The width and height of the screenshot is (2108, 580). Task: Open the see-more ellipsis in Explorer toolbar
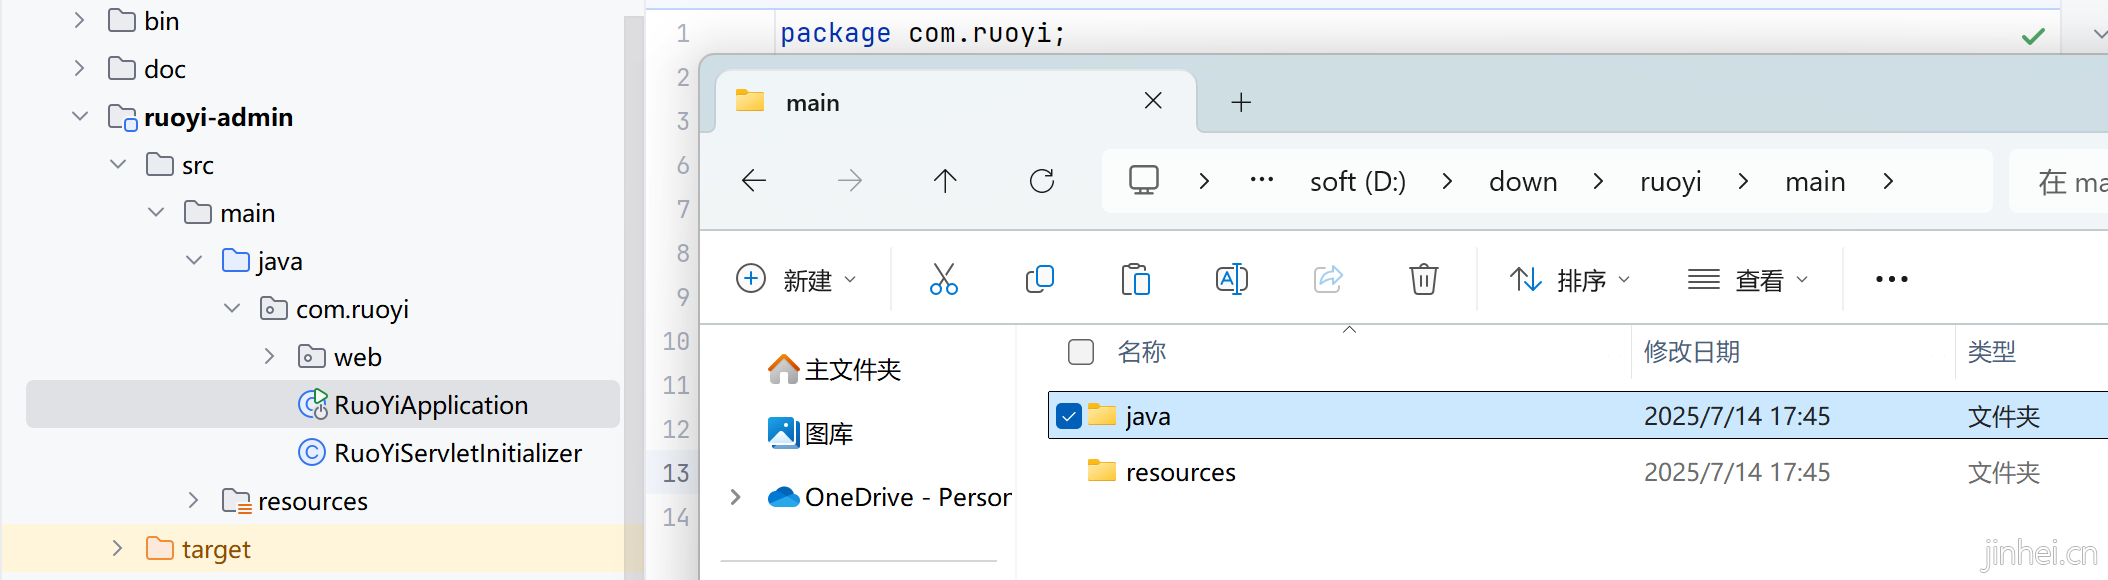1892,280
